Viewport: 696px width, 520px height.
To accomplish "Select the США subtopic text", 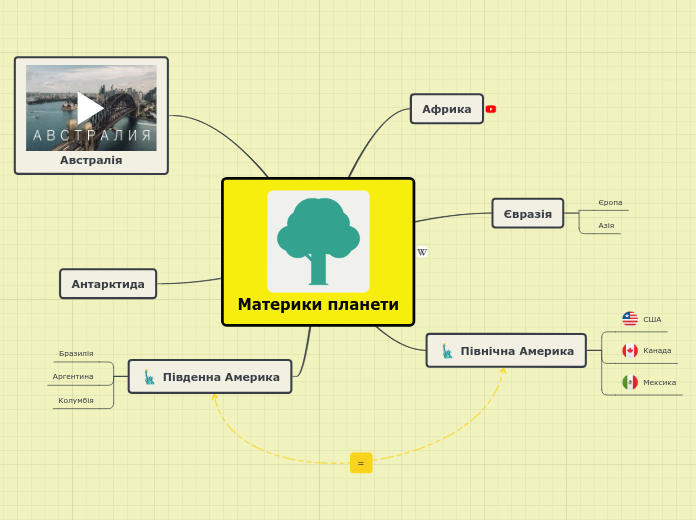I will click(x=652, y=319).
